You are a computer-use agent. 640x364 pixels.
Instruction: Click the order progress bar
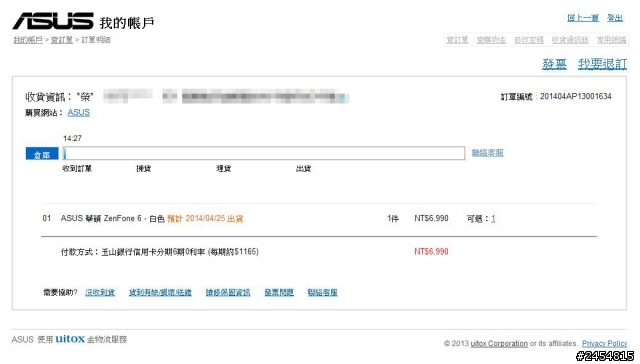tap(264, 153)
